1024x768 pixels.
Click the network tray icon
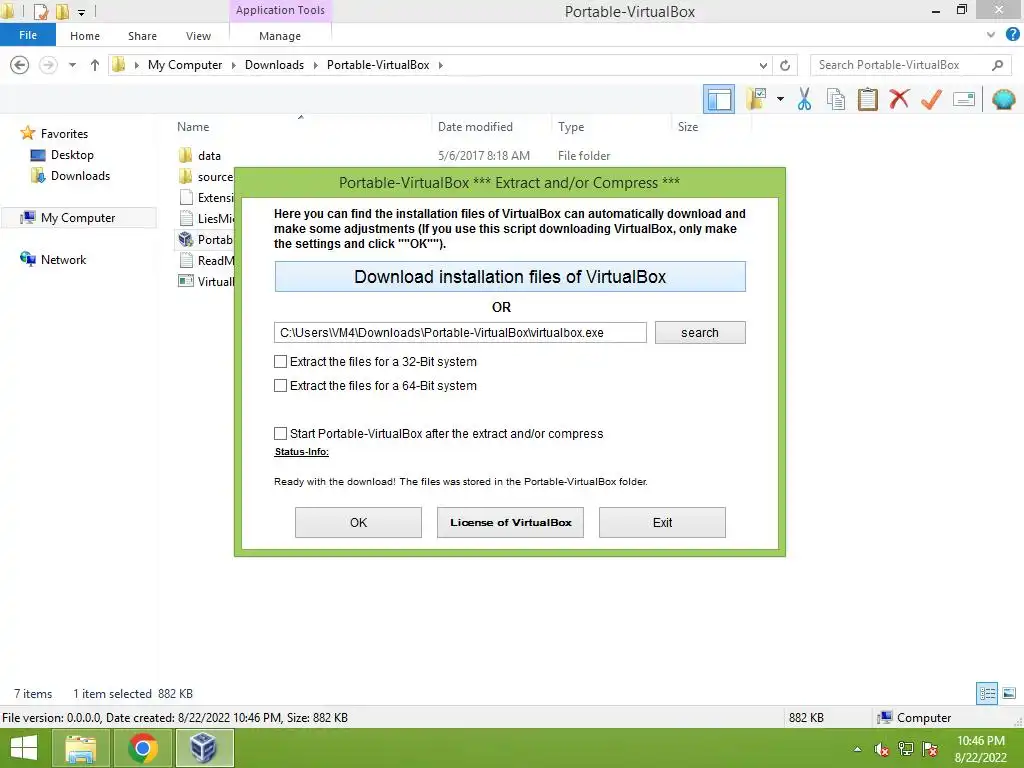906,749
